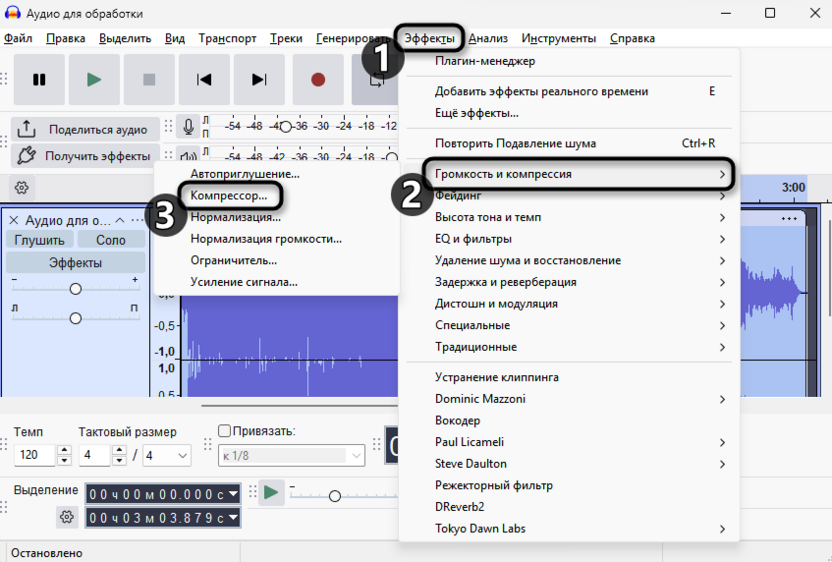Open timeline settings gear above the track panel
Image resolution: width=832 pixels, height=562 pixels.
click(x=21, y=187)
